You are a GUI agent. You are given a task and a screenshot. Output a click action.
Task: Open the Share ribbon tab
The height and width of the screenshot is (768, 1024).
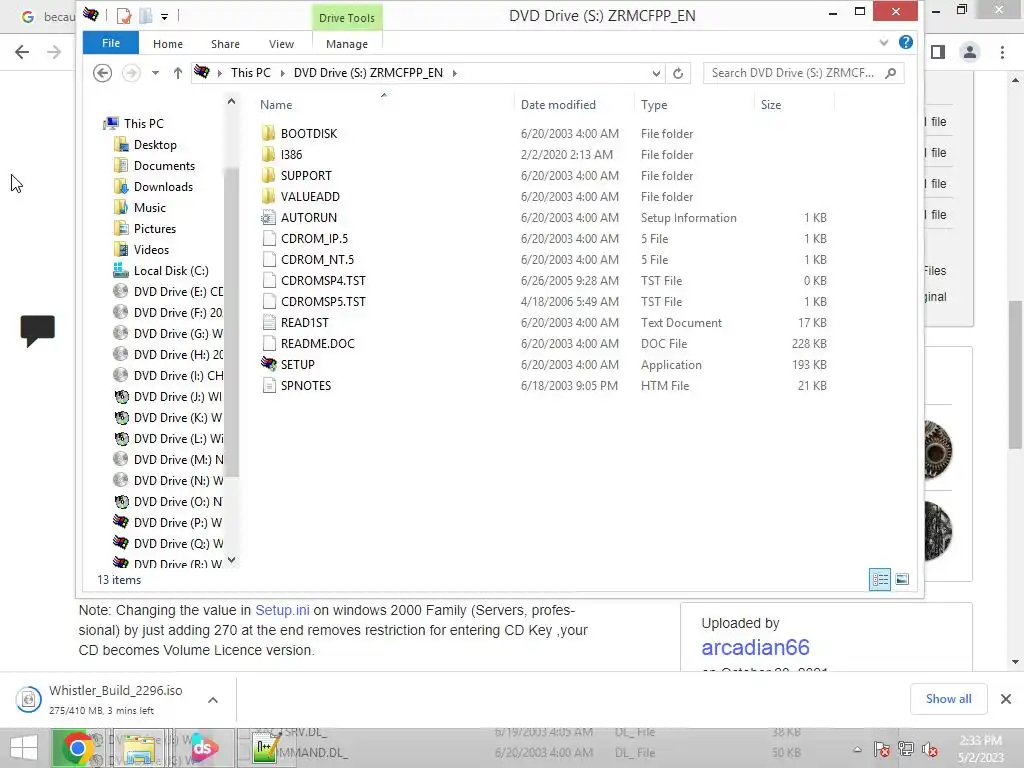tap(225, 44)
